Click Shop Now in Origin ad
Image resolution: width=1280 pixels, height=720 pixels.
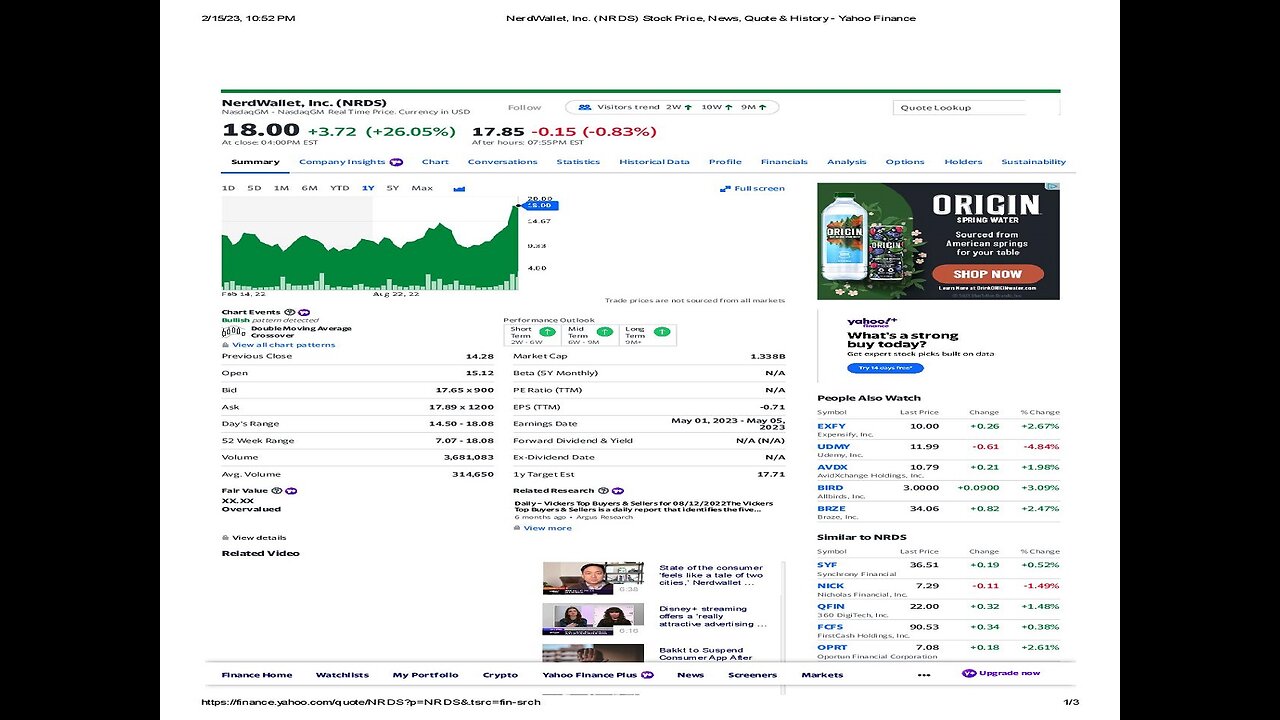point(987,274)
